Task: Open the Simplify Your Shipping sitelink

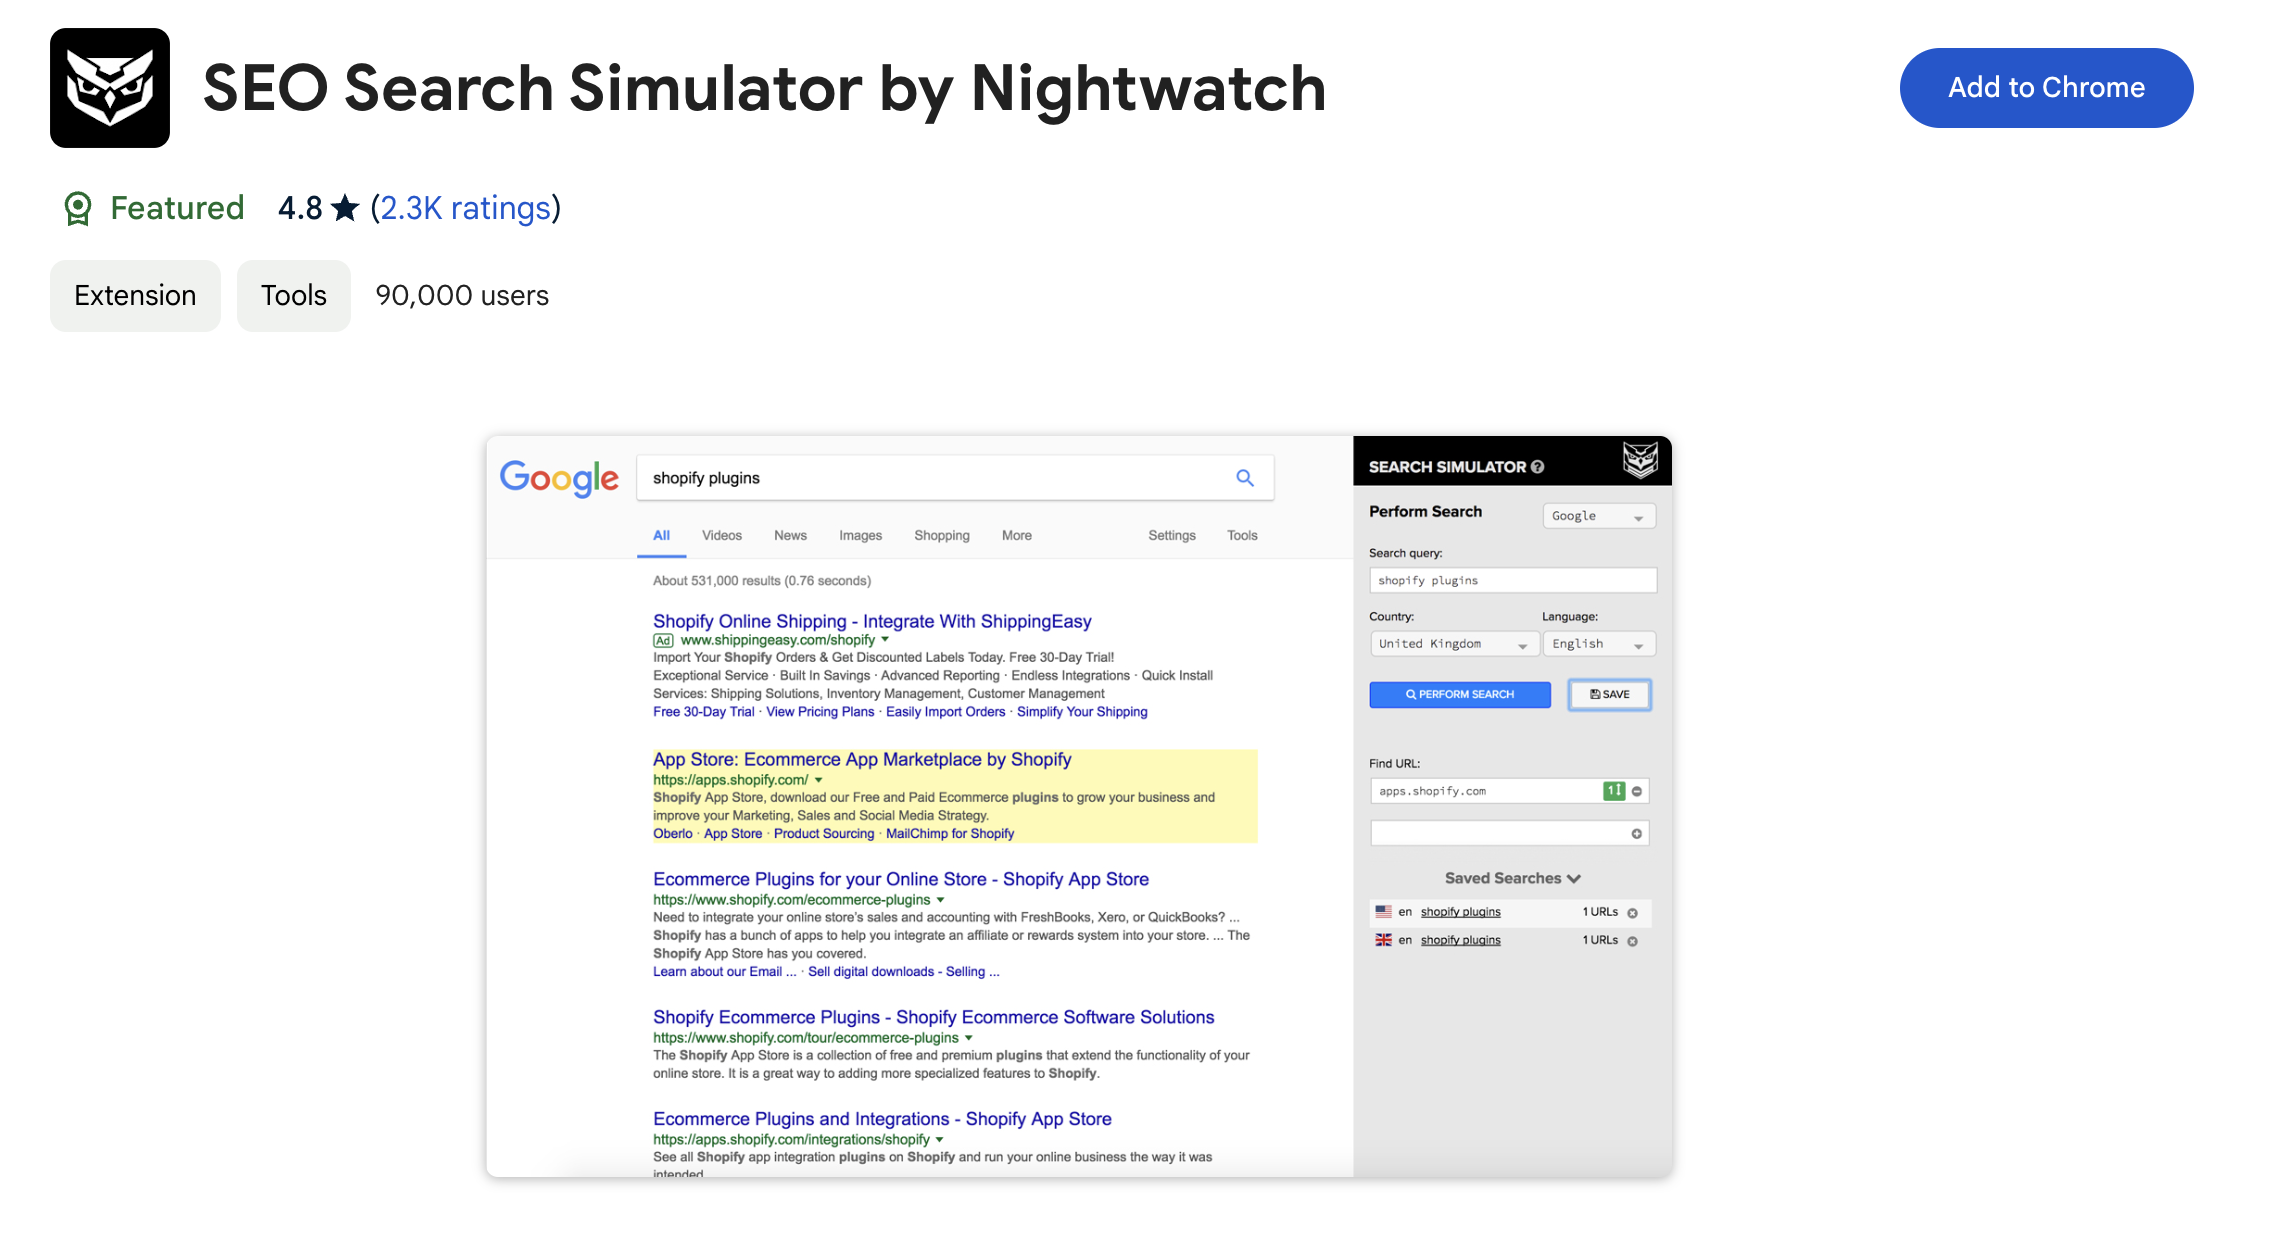Action: (x=1082, y=712)
